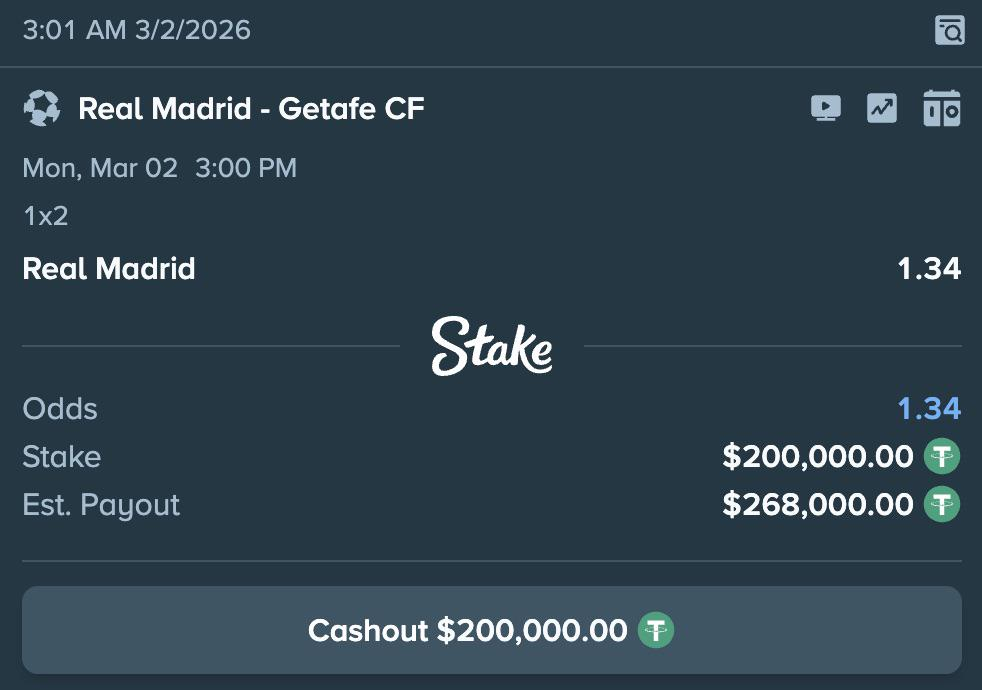Click the Tether icon inside the Cashout button
The width and height of the screenshot is (982, 690).
[x=657, y=630]
